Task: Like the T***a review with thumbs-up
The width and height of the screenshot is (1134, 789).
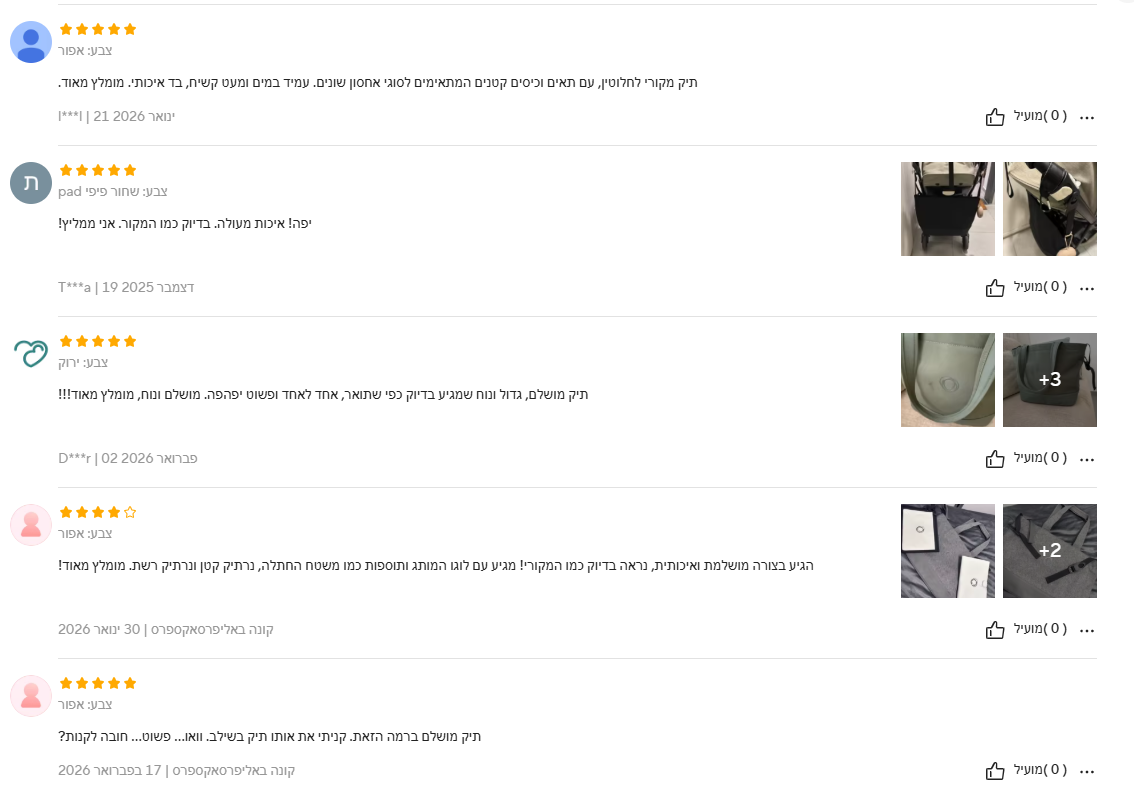Action: [994, 288]
